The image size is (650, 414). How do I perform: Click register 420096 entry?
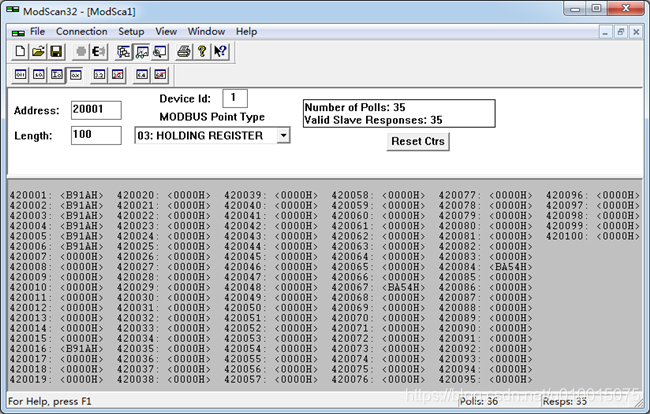(593, 195)
